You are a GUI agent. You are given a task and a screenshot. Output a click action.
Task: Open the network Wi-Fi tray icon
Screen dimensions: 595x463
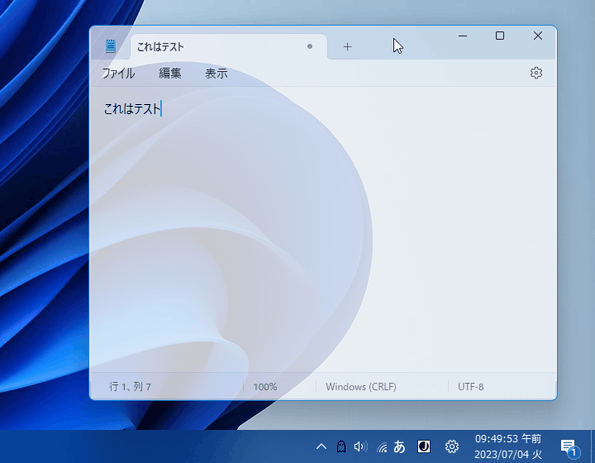pyautogui.click(x=382, y=447)
